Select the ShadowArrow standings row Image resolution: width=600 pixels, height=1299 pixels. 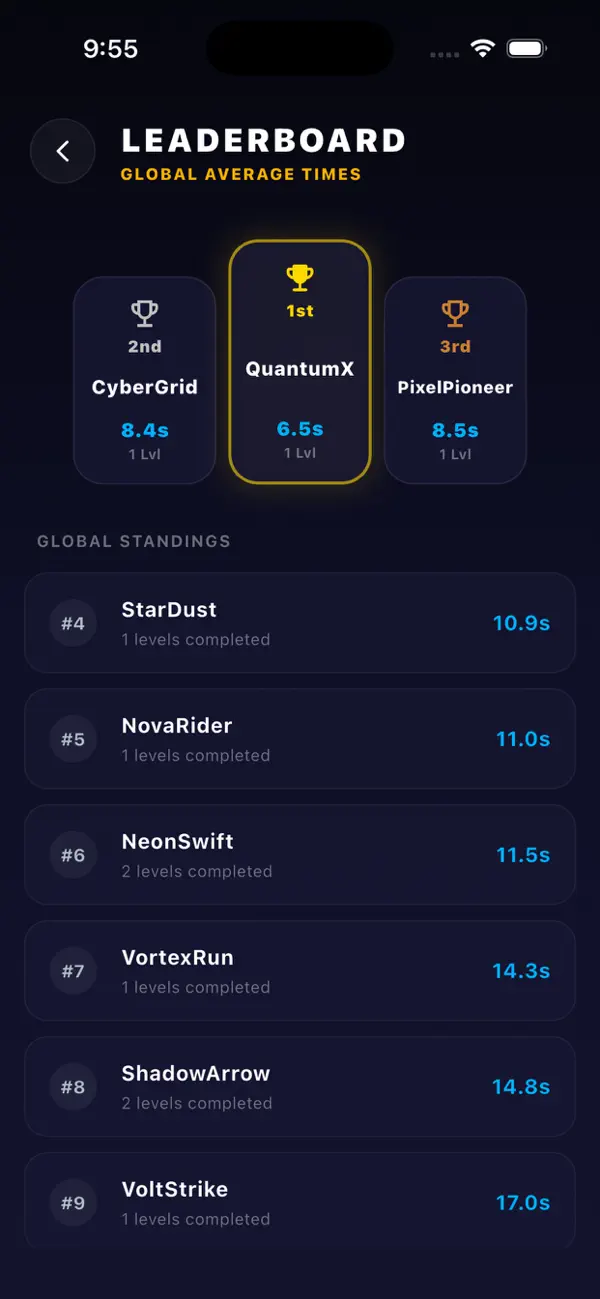(x=300, y=1087)
